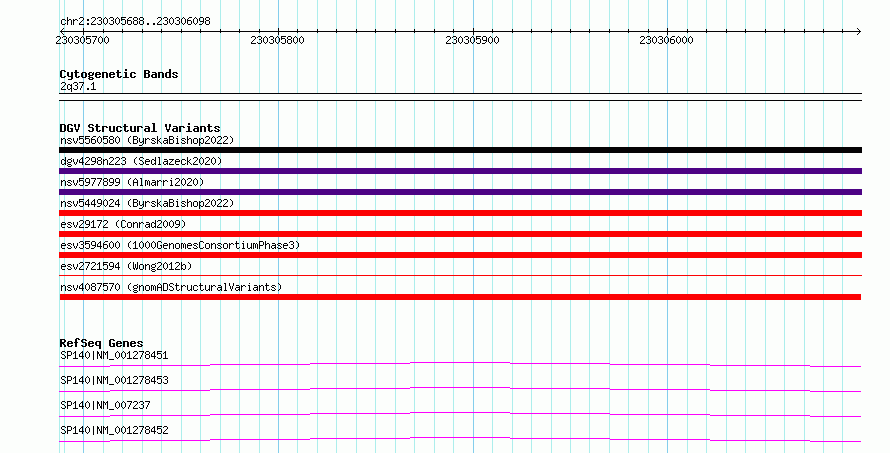Open gene SP140|NM_001278453 label
This screenshot has width=890, height=453.
tap(114, 380)
